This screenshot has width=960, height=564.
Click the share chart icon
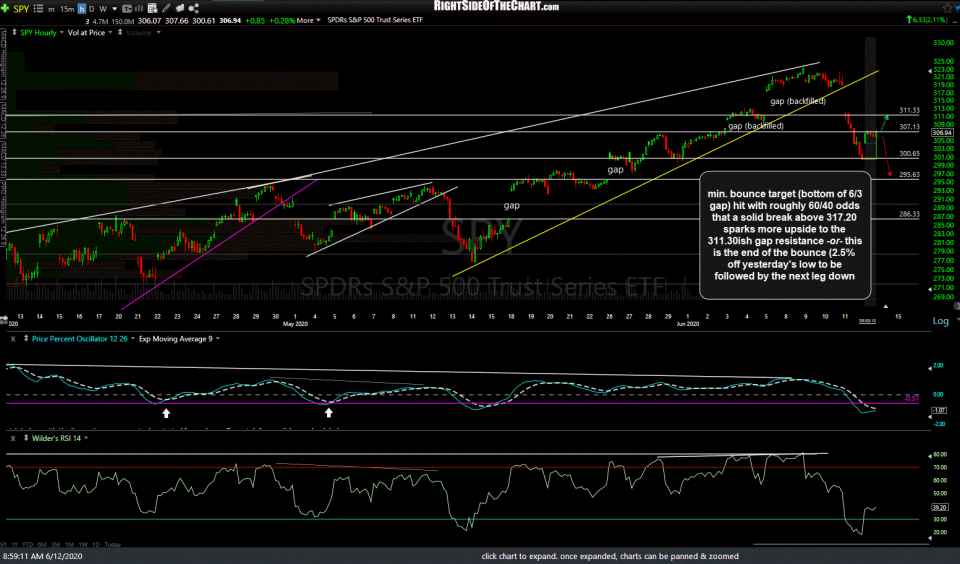[x=193, y=8]
